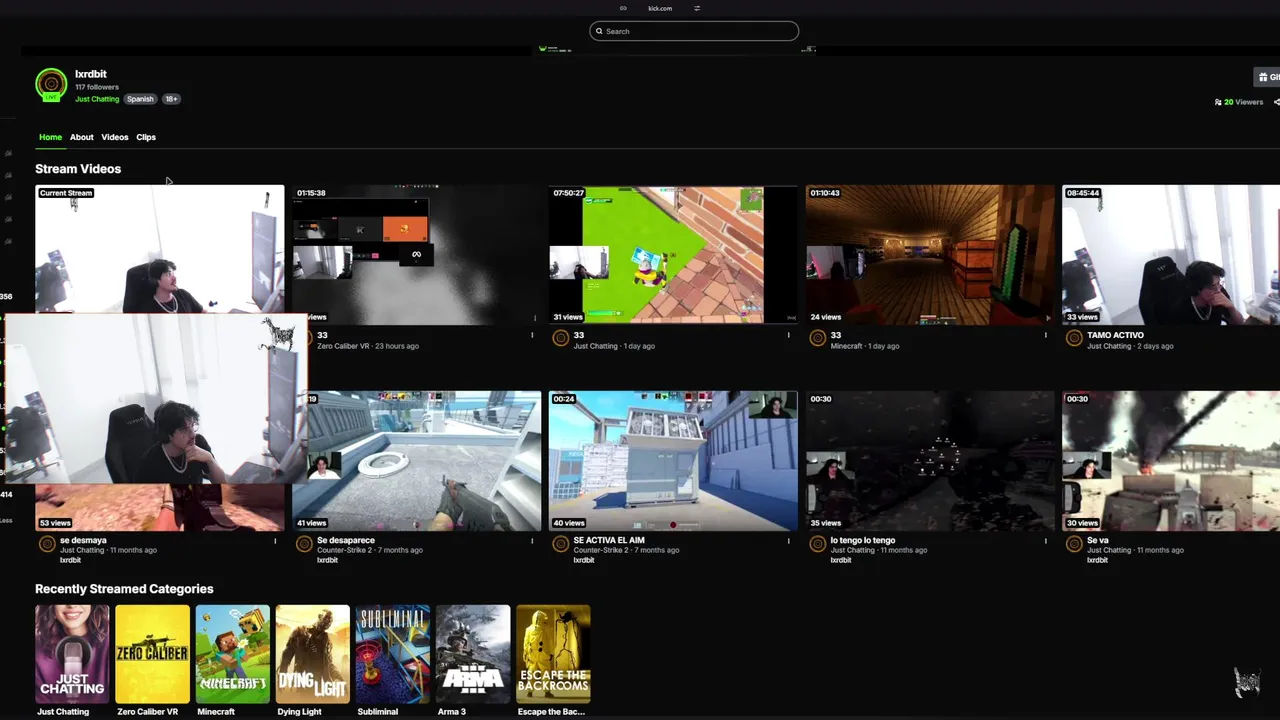Click the viewers icon beside 20 Viewers

[x=1218, y=102]
